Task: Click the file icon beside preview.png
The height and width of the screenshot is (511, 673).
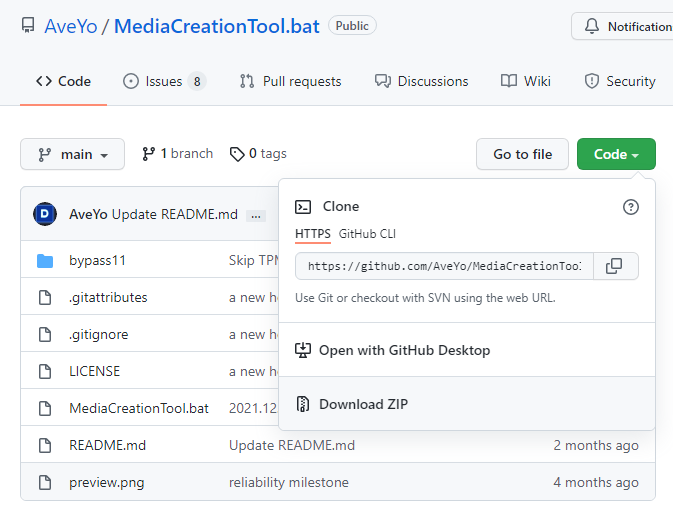Action: [45, 482]
